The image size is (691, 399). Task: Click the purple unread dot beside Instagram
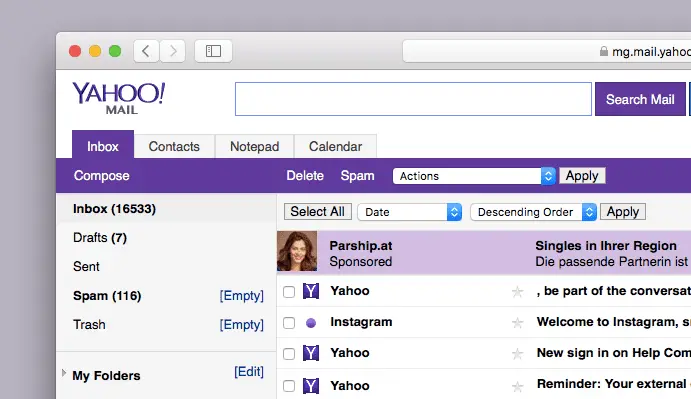click(x=311, y=323)
